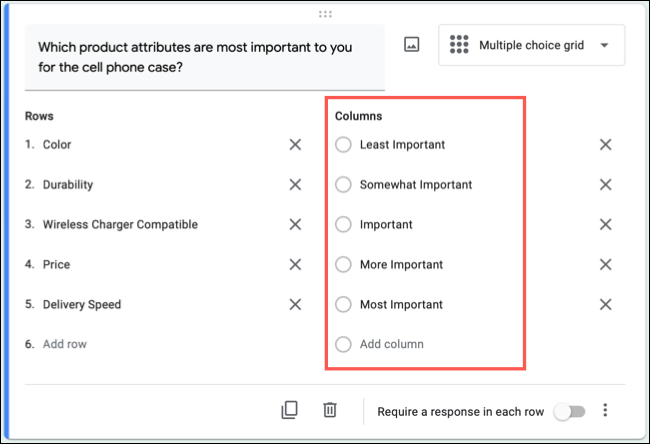The height and width of the screenshot is (444, 650).
Task: Duplicate this question with the copy icon
Action: tap(289, 410)
